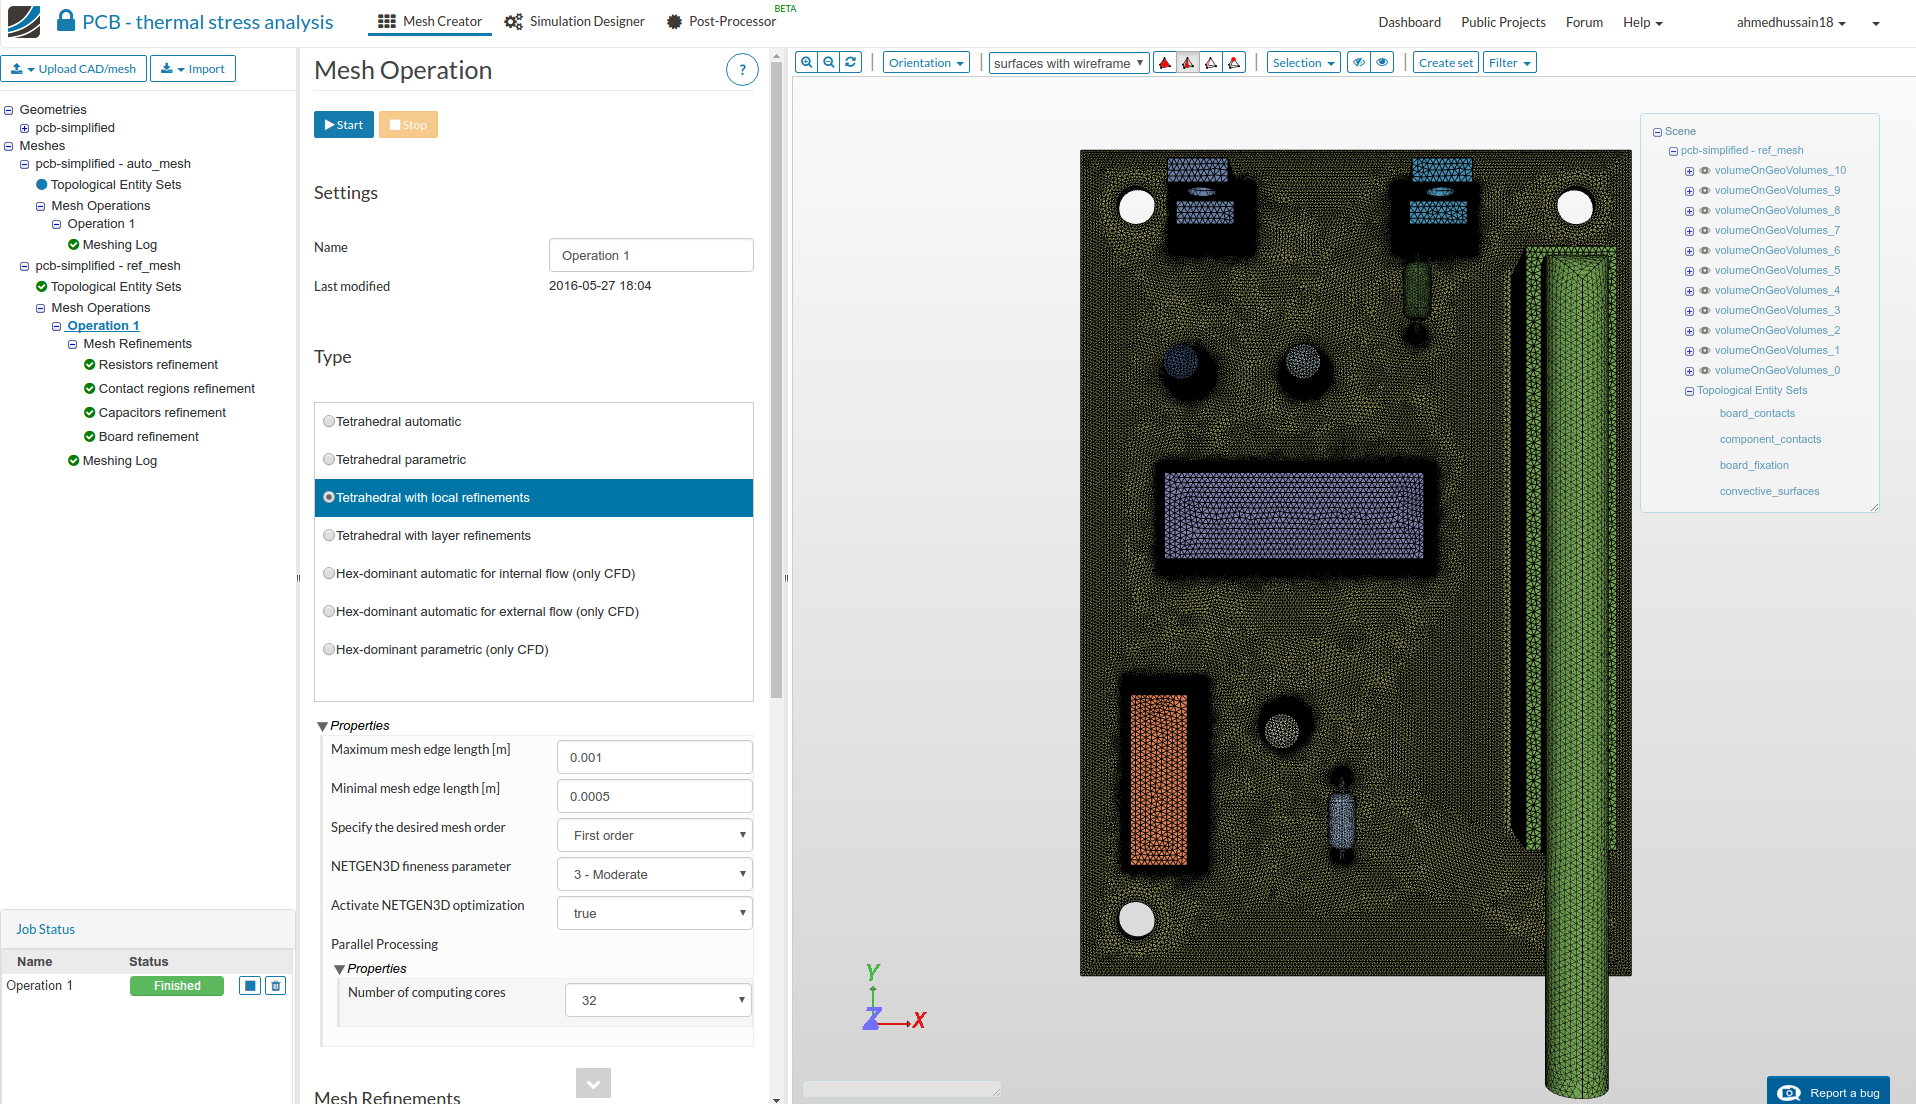This screenshot has height=1104, width=1916.
Task: Select the pyramid with red point selection mode
Action: (1234, 63)
